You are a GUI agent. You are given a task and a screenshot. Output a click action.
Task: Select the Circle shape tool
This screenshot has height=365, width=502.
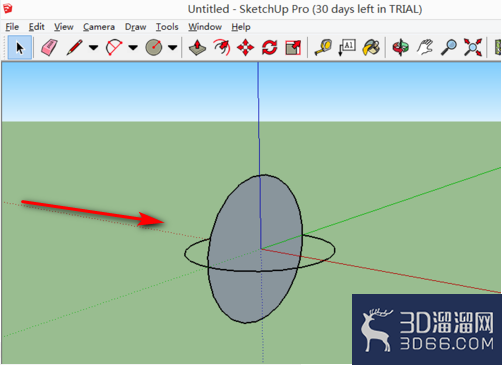click(154, 47)
